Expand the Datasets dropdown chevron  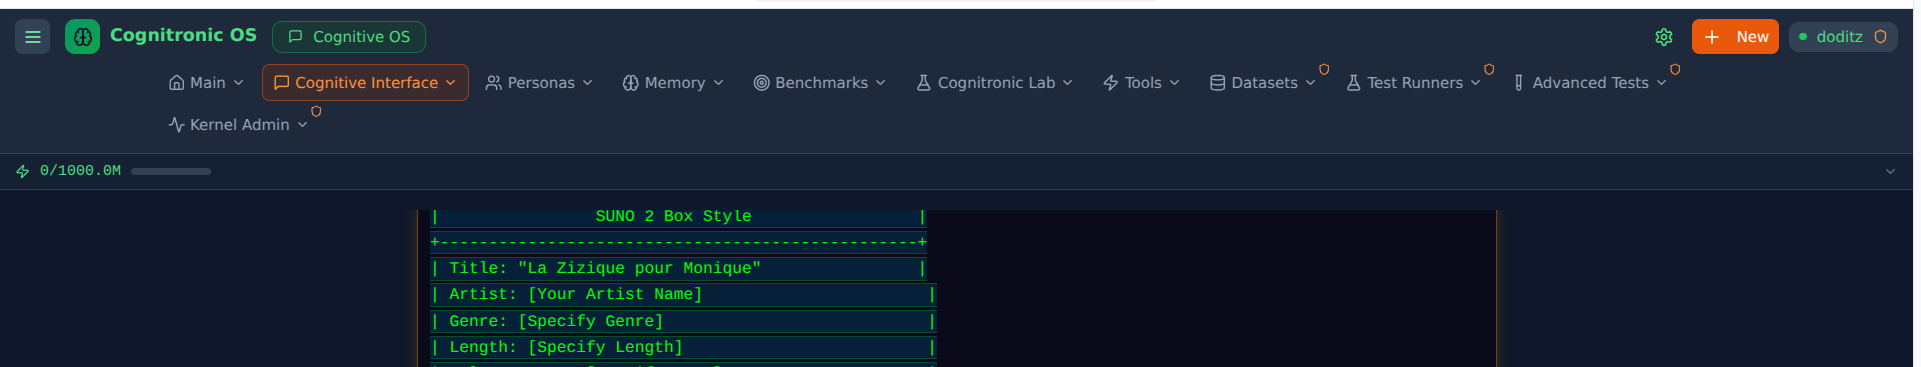tap(1310, 83)
